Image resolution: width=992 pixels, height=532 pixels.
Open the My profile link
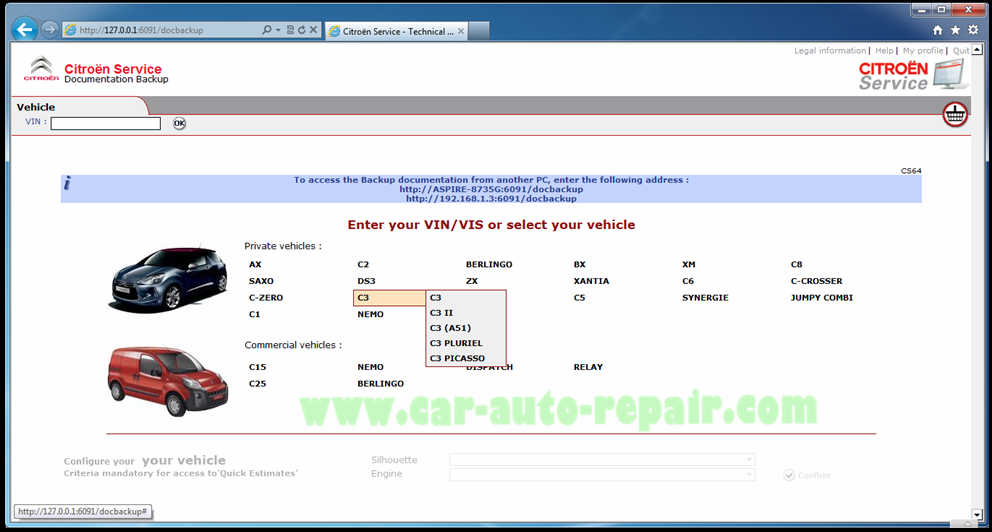pos(922,51)
